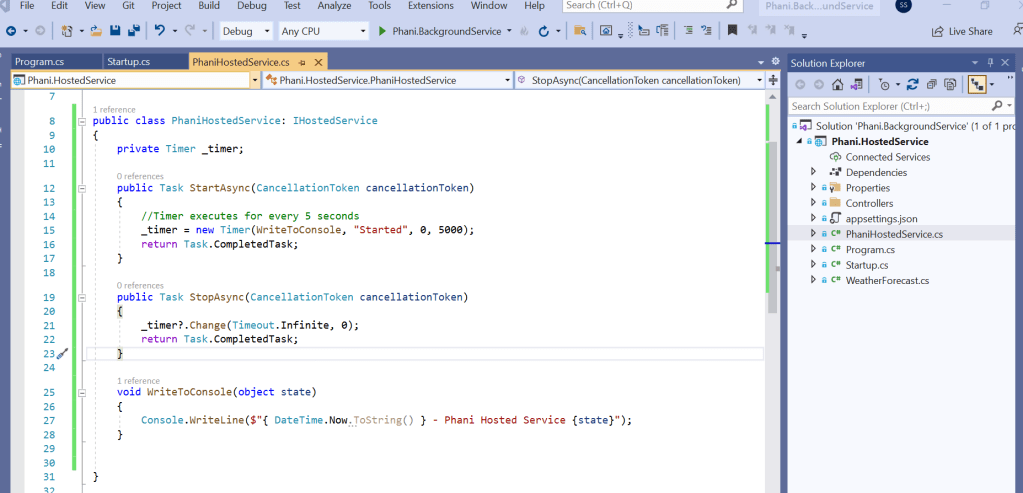This screenshot has height=493, width=1023.
Task: Open the Any CPU platform dropdown
Action: point(322,31)
